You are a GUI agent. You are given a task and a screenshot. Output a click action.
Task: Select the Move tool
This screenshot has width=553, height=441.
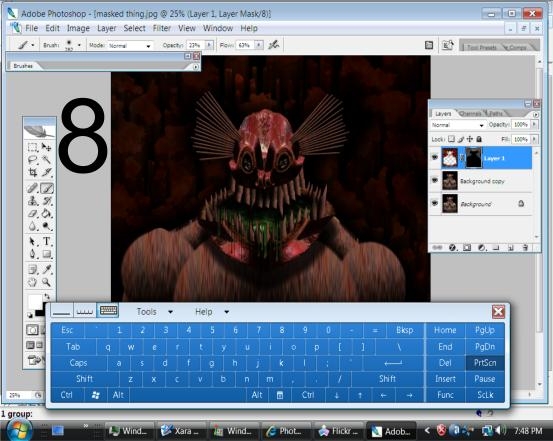tap(47, 147)
